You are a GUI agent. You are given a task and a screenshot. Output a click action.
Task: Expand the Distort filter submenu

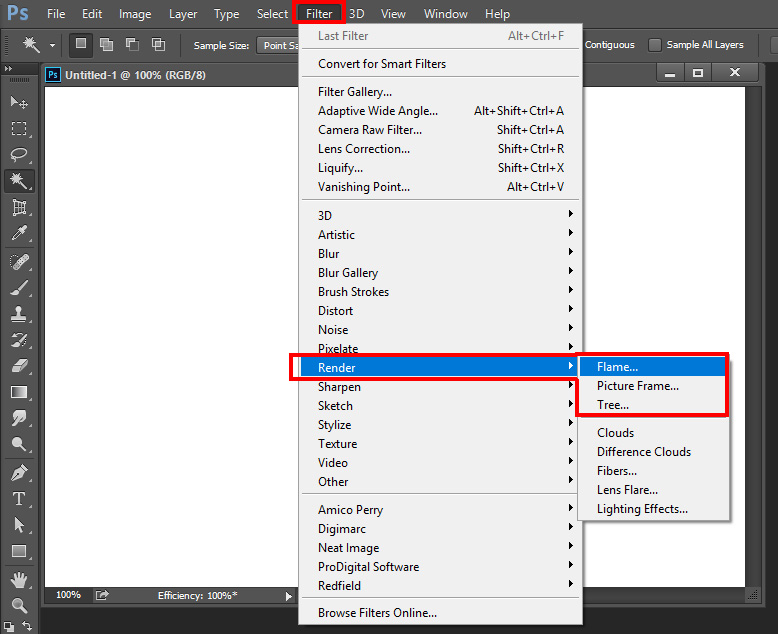coord(440,311)
